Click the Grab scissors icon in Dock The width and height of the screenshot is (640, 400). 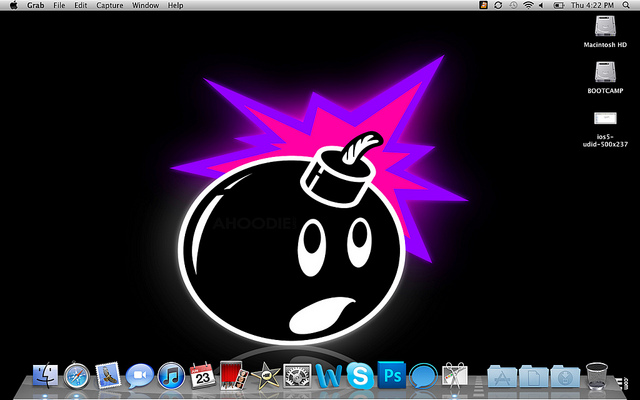(454, 375)
